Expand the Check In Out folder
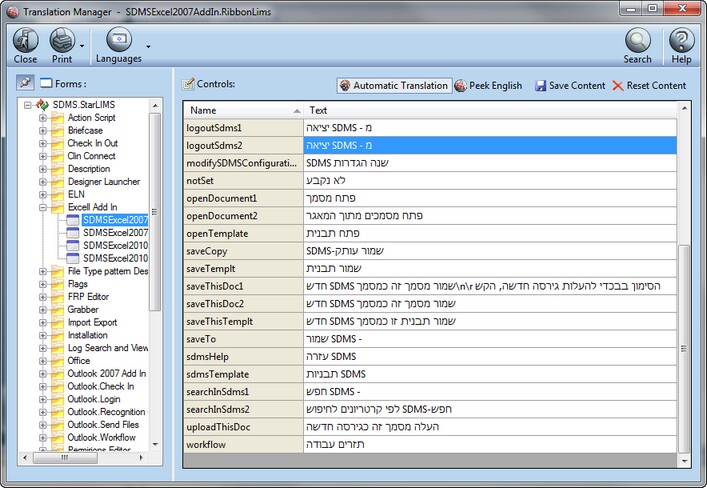This screenshot has height=488, width=707. click(x=43, y=143)
